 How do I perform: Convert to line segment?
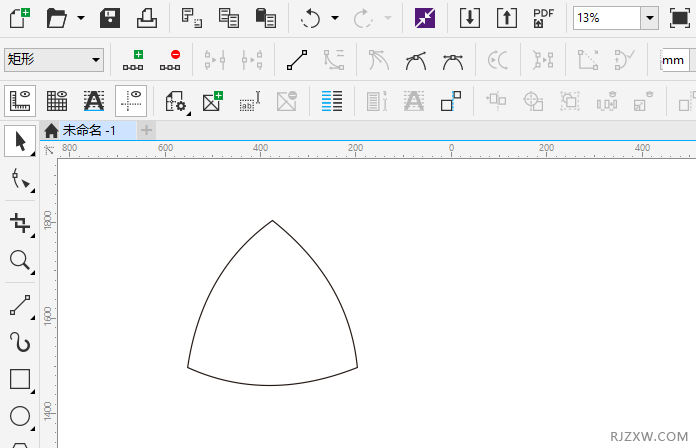[297, 60]
